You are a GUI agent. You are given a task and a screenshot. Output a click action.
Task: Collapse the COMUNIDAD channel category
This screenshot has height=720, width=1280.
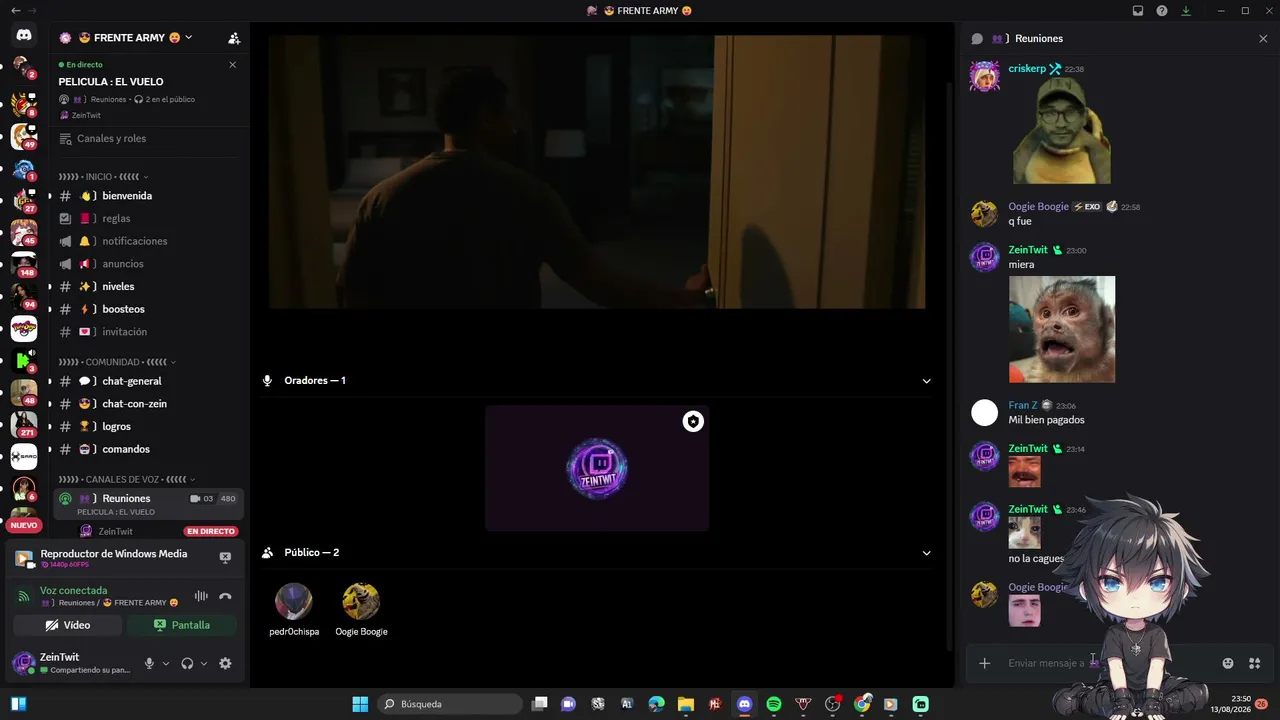(117, 362)
